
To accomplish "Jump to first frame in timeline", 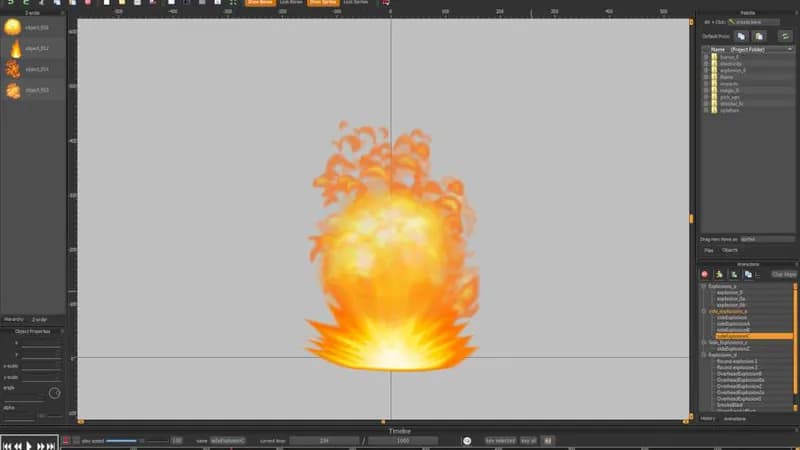I will [x=7, y=446].
